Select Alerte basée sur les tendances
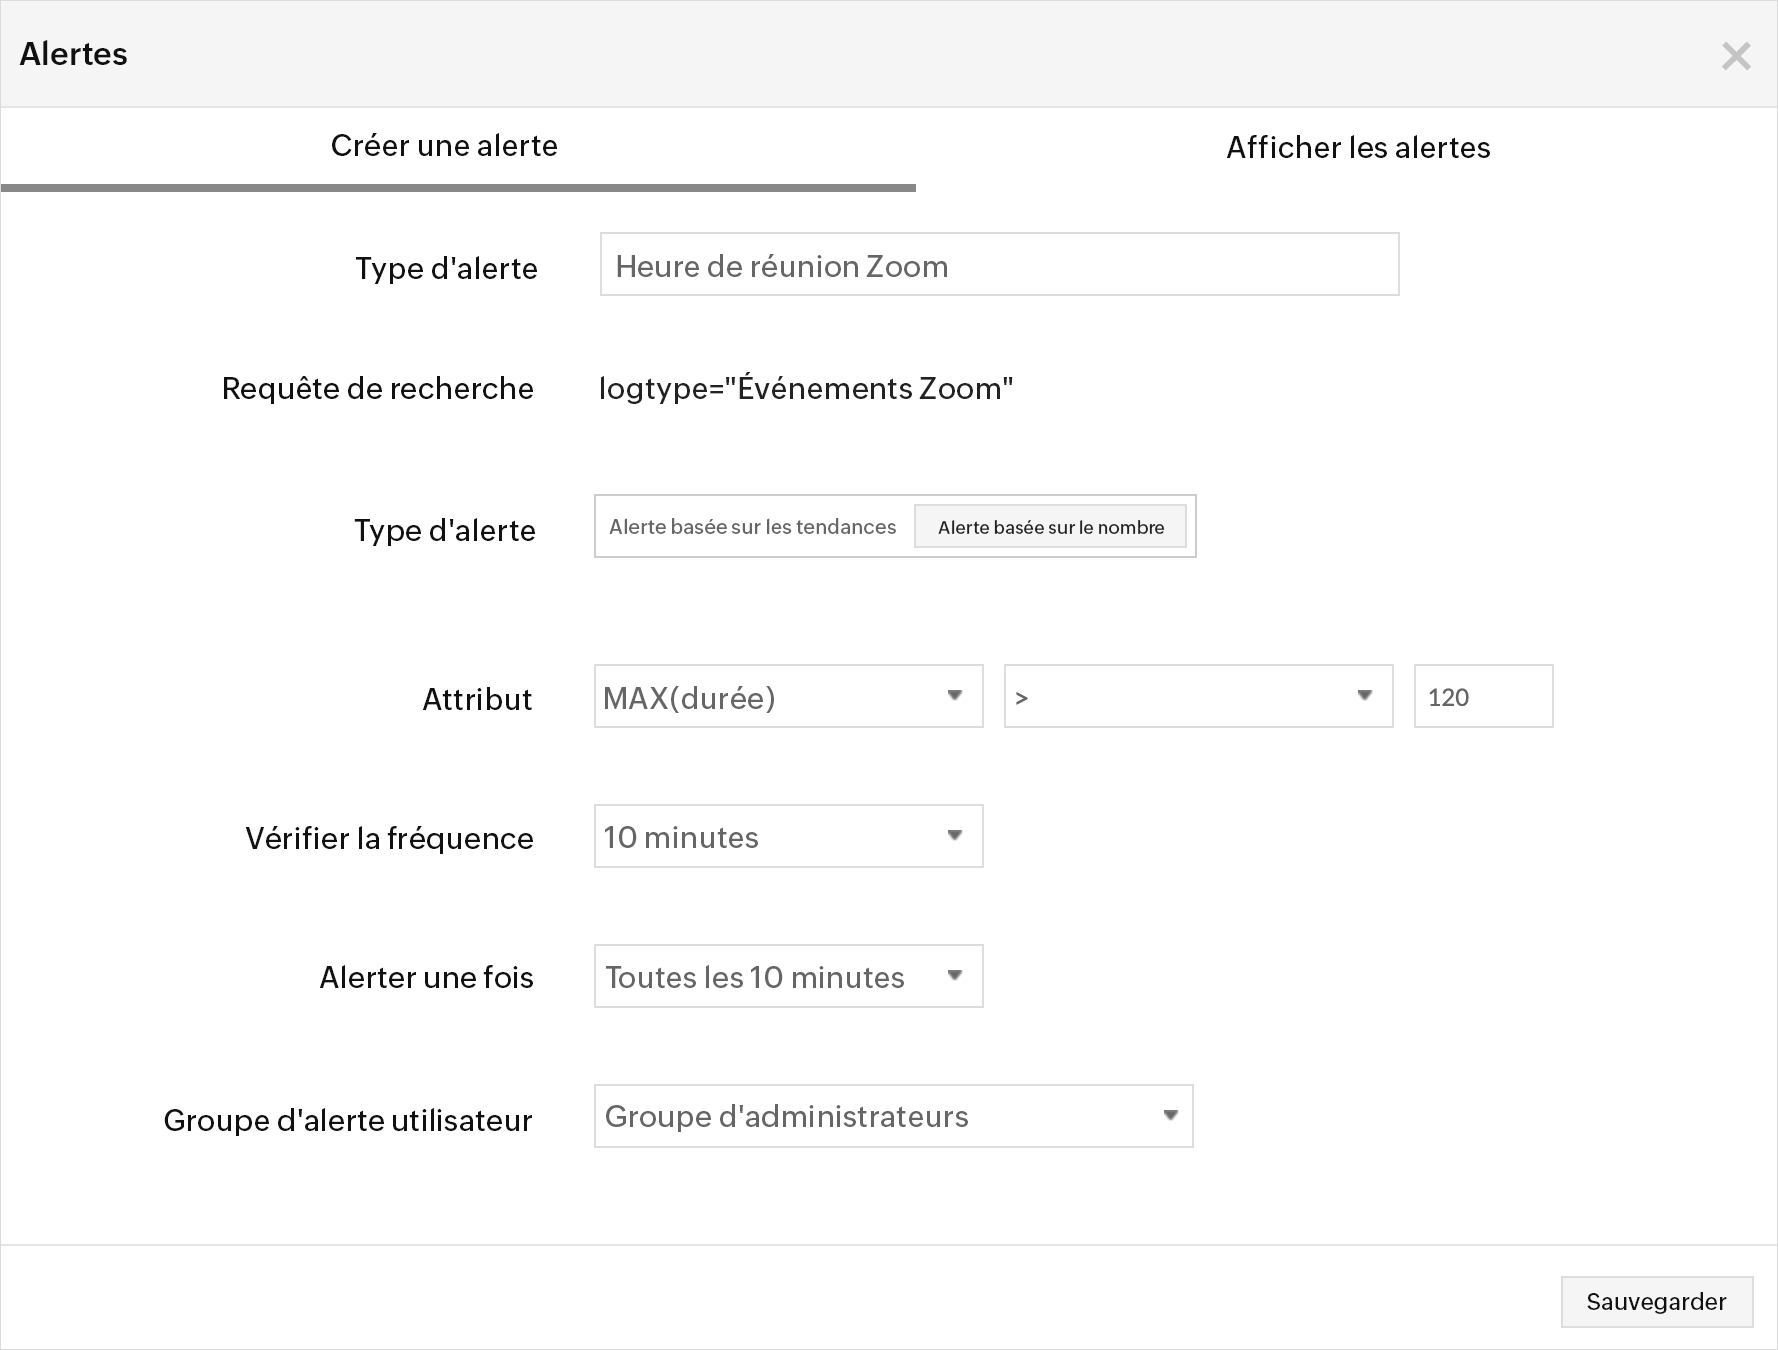The width and height of the screenshot is (1778, 1350). pyautogui.click(x=751, y=527)
